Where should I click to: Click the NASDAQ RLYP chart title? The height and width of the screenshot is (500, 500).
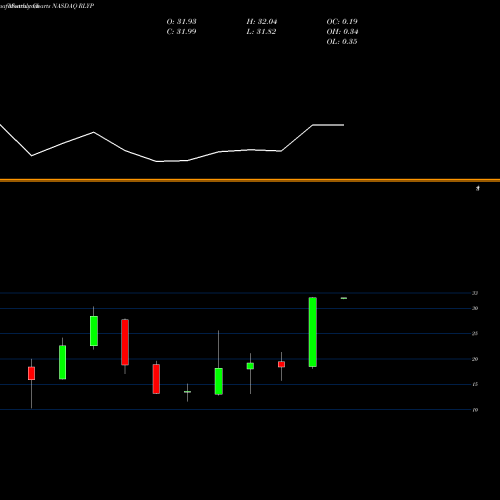[73, 6]
